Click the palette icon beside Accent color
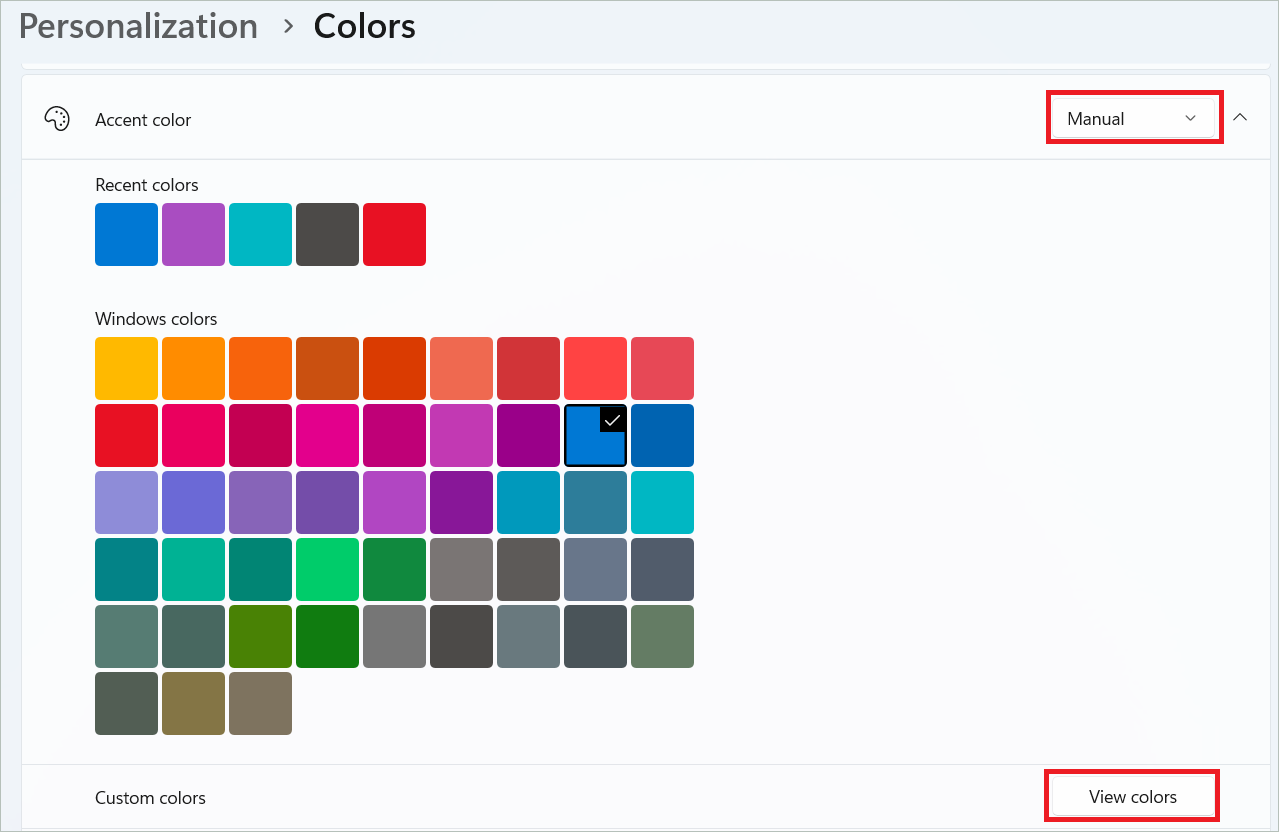The height and width of the screenshot is (832, 1279). click(57, 118)
